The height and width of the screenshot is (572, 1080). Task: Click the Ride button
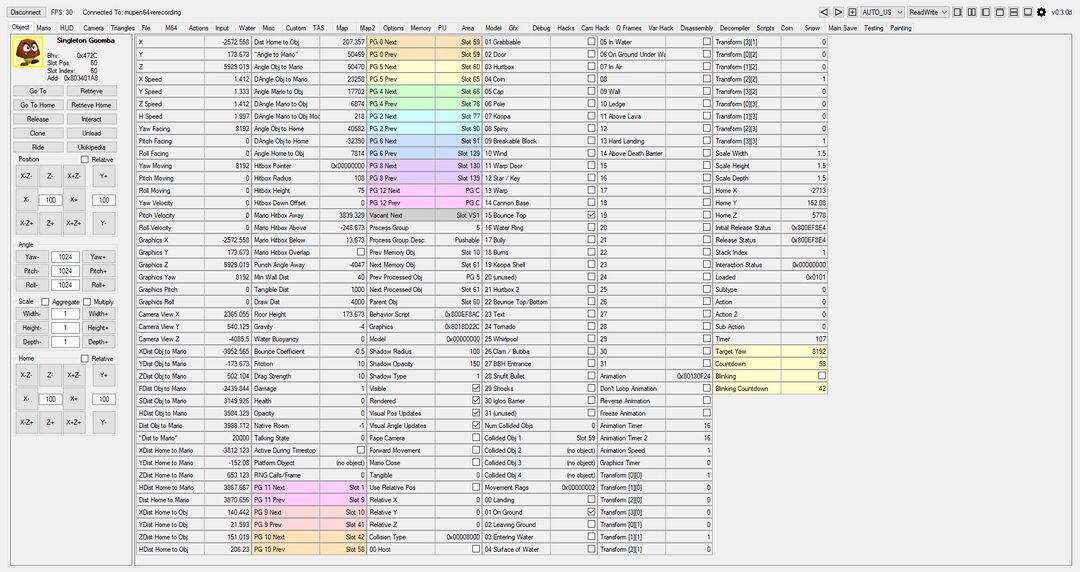(38, 147)
